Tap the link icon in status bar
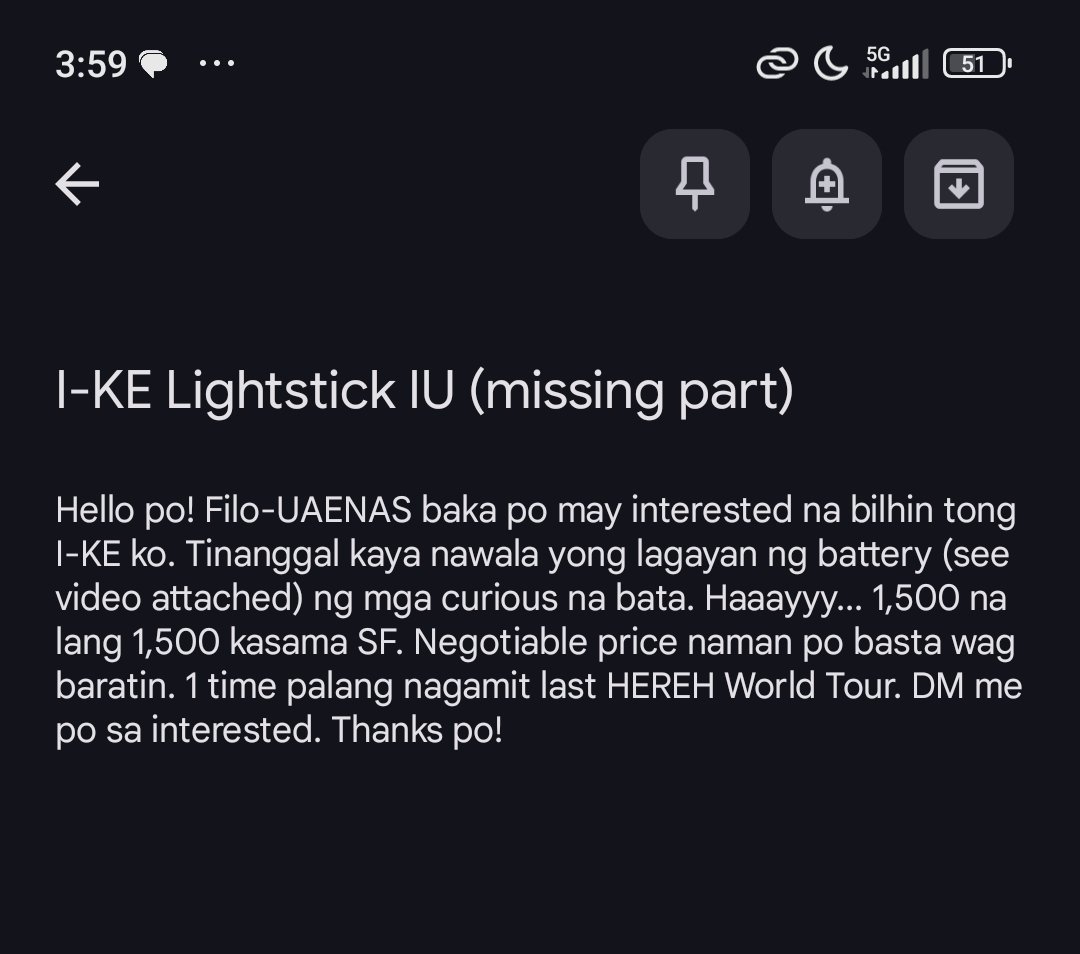 pyautogui.click(x=777, y=65)
